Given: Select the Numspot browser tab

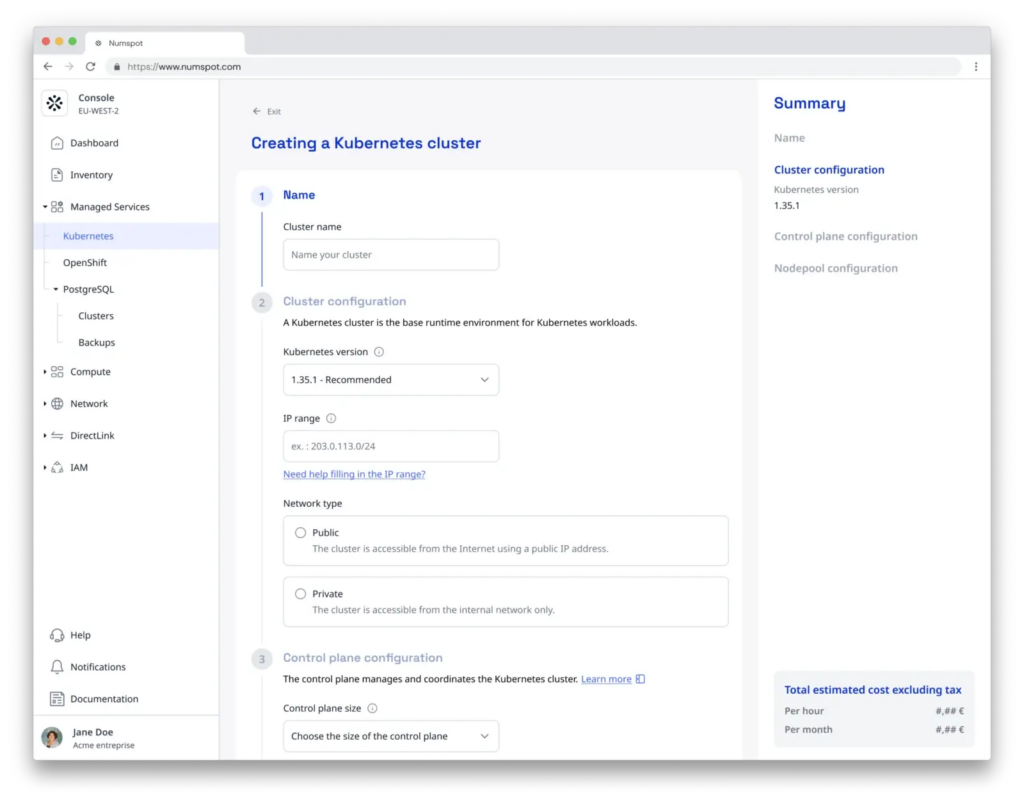Looking at the screenshot, I should pos(165,43).
